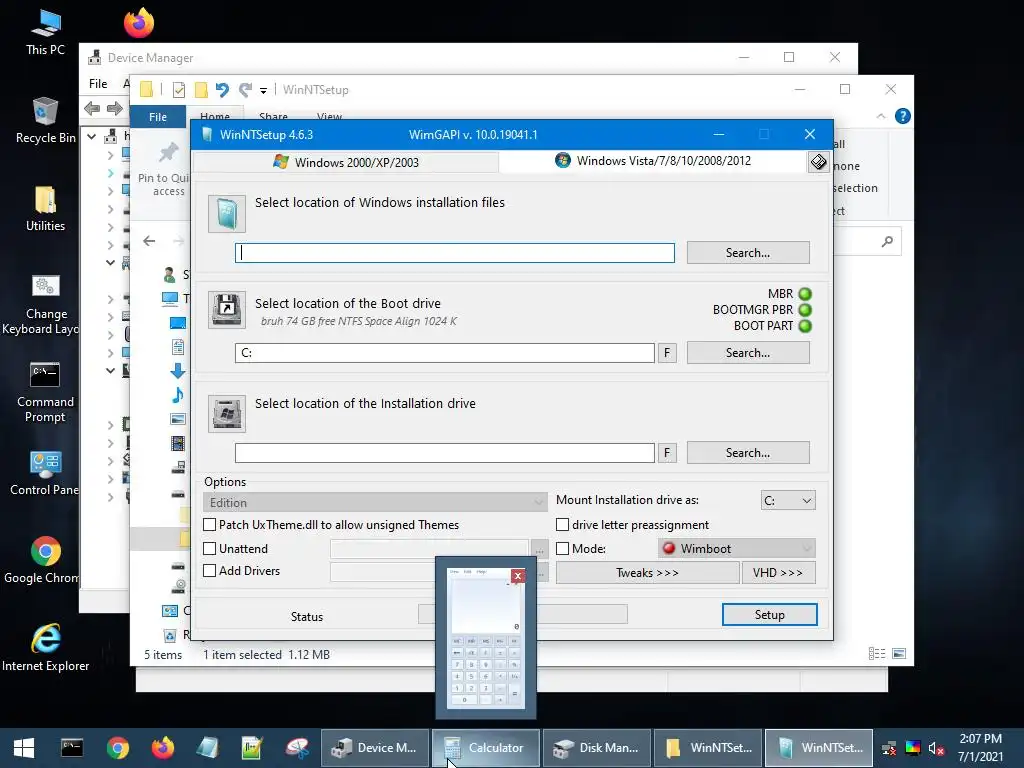Click installation files path input field
This screenshot has height=768, width=1024.
[x=455, y=253]
